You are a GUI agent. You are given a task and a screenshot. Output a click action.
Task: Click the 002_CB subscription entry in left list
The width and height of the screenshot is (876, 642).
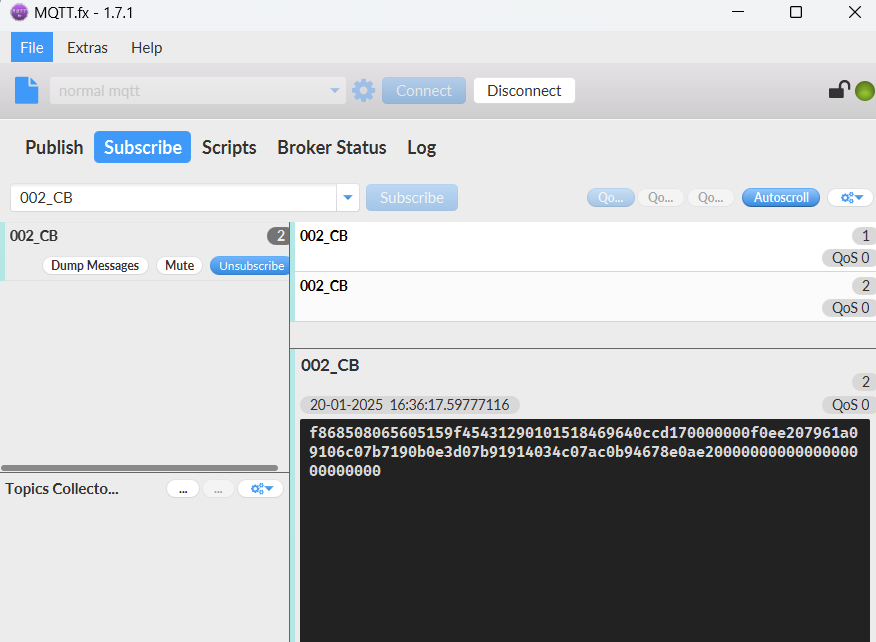[x=146, y=251]
